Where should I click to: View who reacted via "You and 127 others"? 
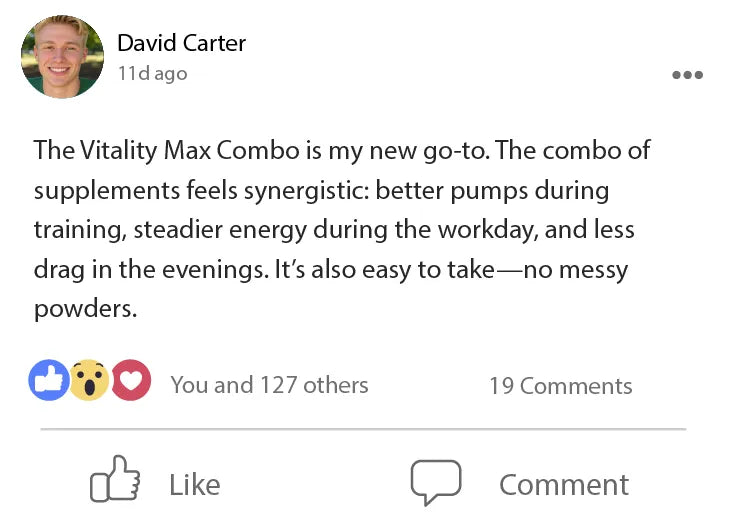[269, 385]
